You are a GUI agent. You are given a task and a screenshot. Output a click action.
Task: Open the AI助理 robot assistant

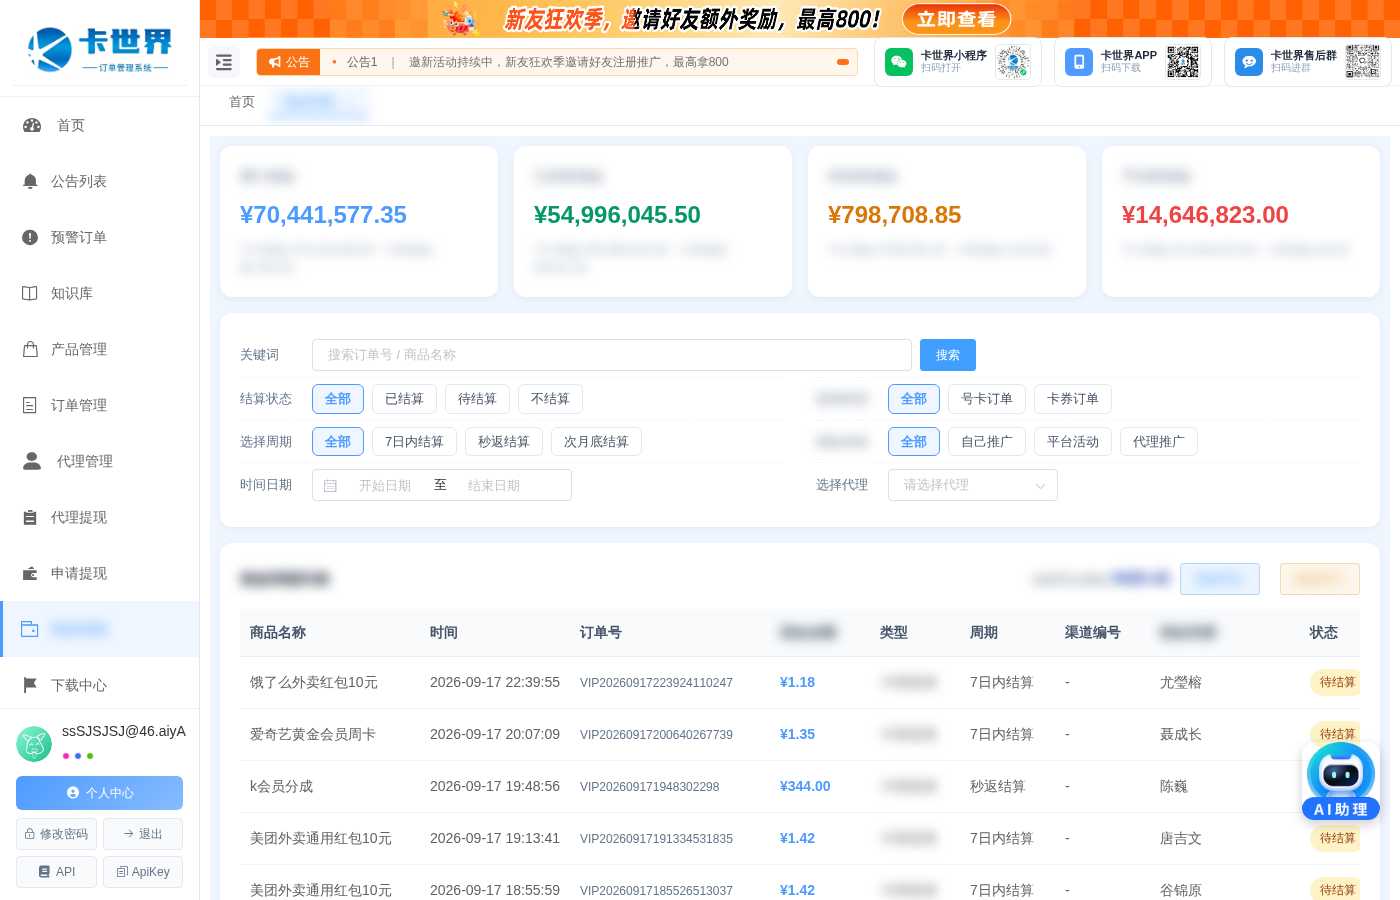[1341, 782]
